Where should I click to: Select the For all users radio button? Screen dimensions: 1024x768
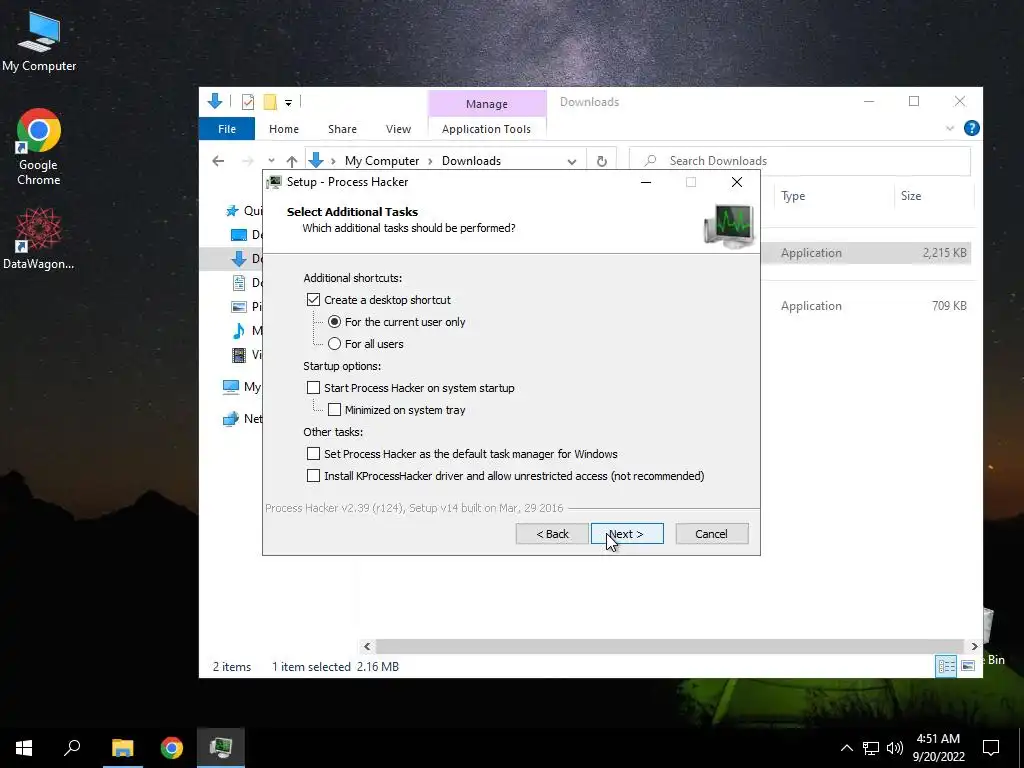click(x=334, y=344)
